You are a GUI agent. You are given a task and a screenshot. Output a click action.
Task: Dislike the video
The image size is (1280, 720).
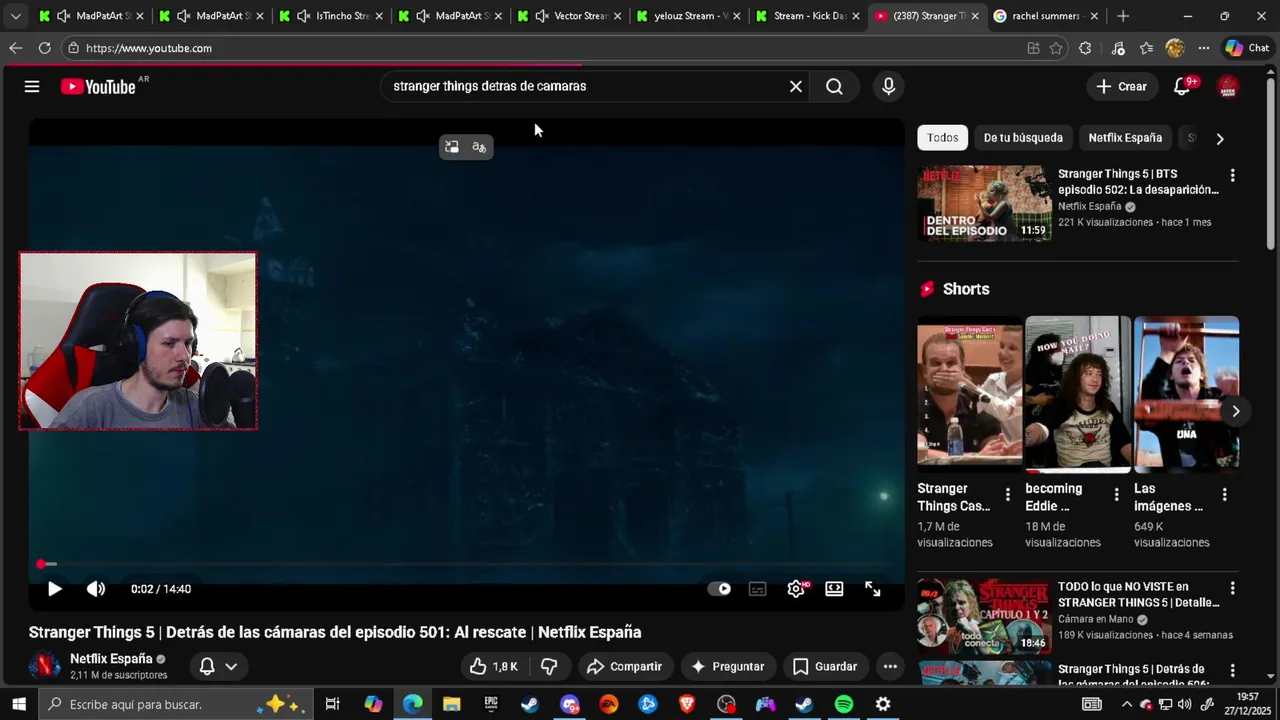coord(549,667)
